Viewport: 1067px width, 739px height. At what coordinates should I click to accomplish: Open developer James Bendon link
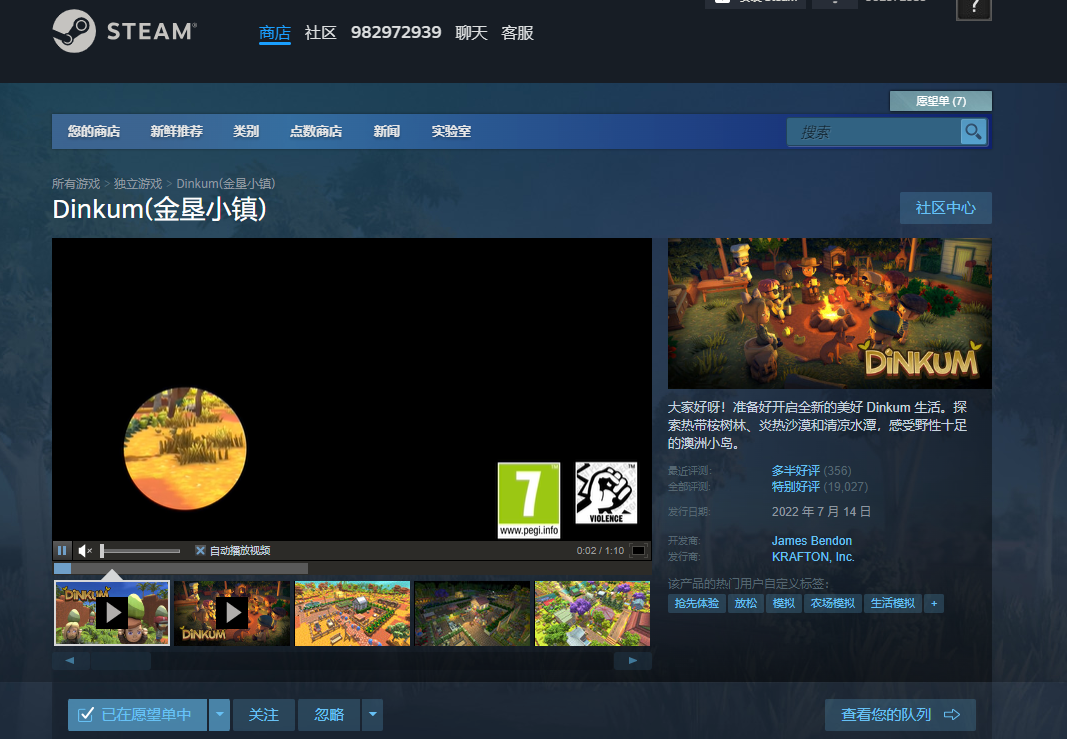812,541
